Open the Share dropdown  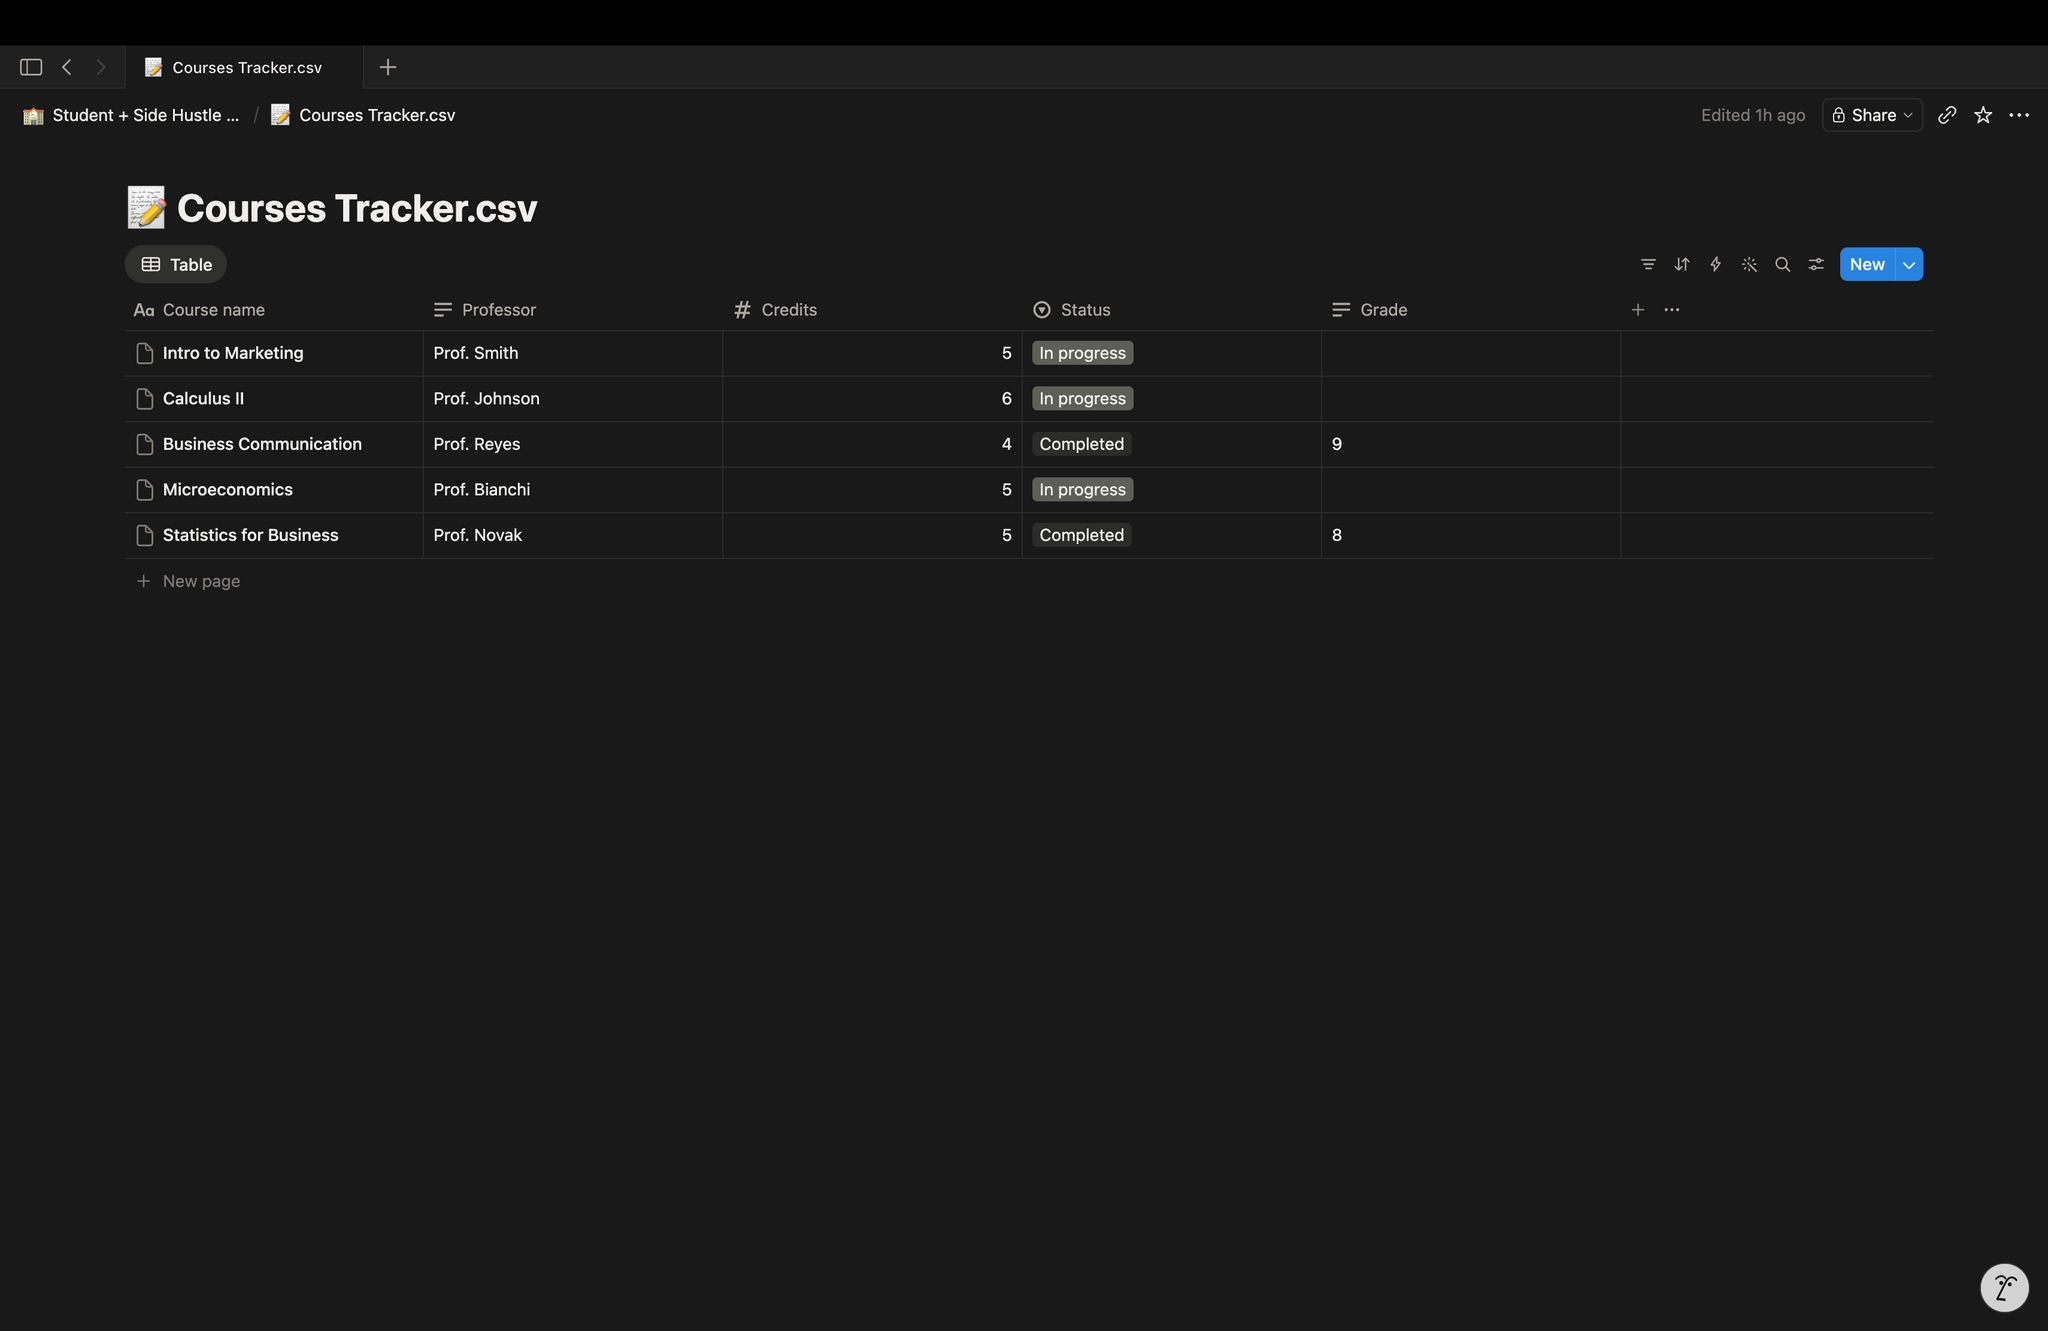(x=1872, y=115)
